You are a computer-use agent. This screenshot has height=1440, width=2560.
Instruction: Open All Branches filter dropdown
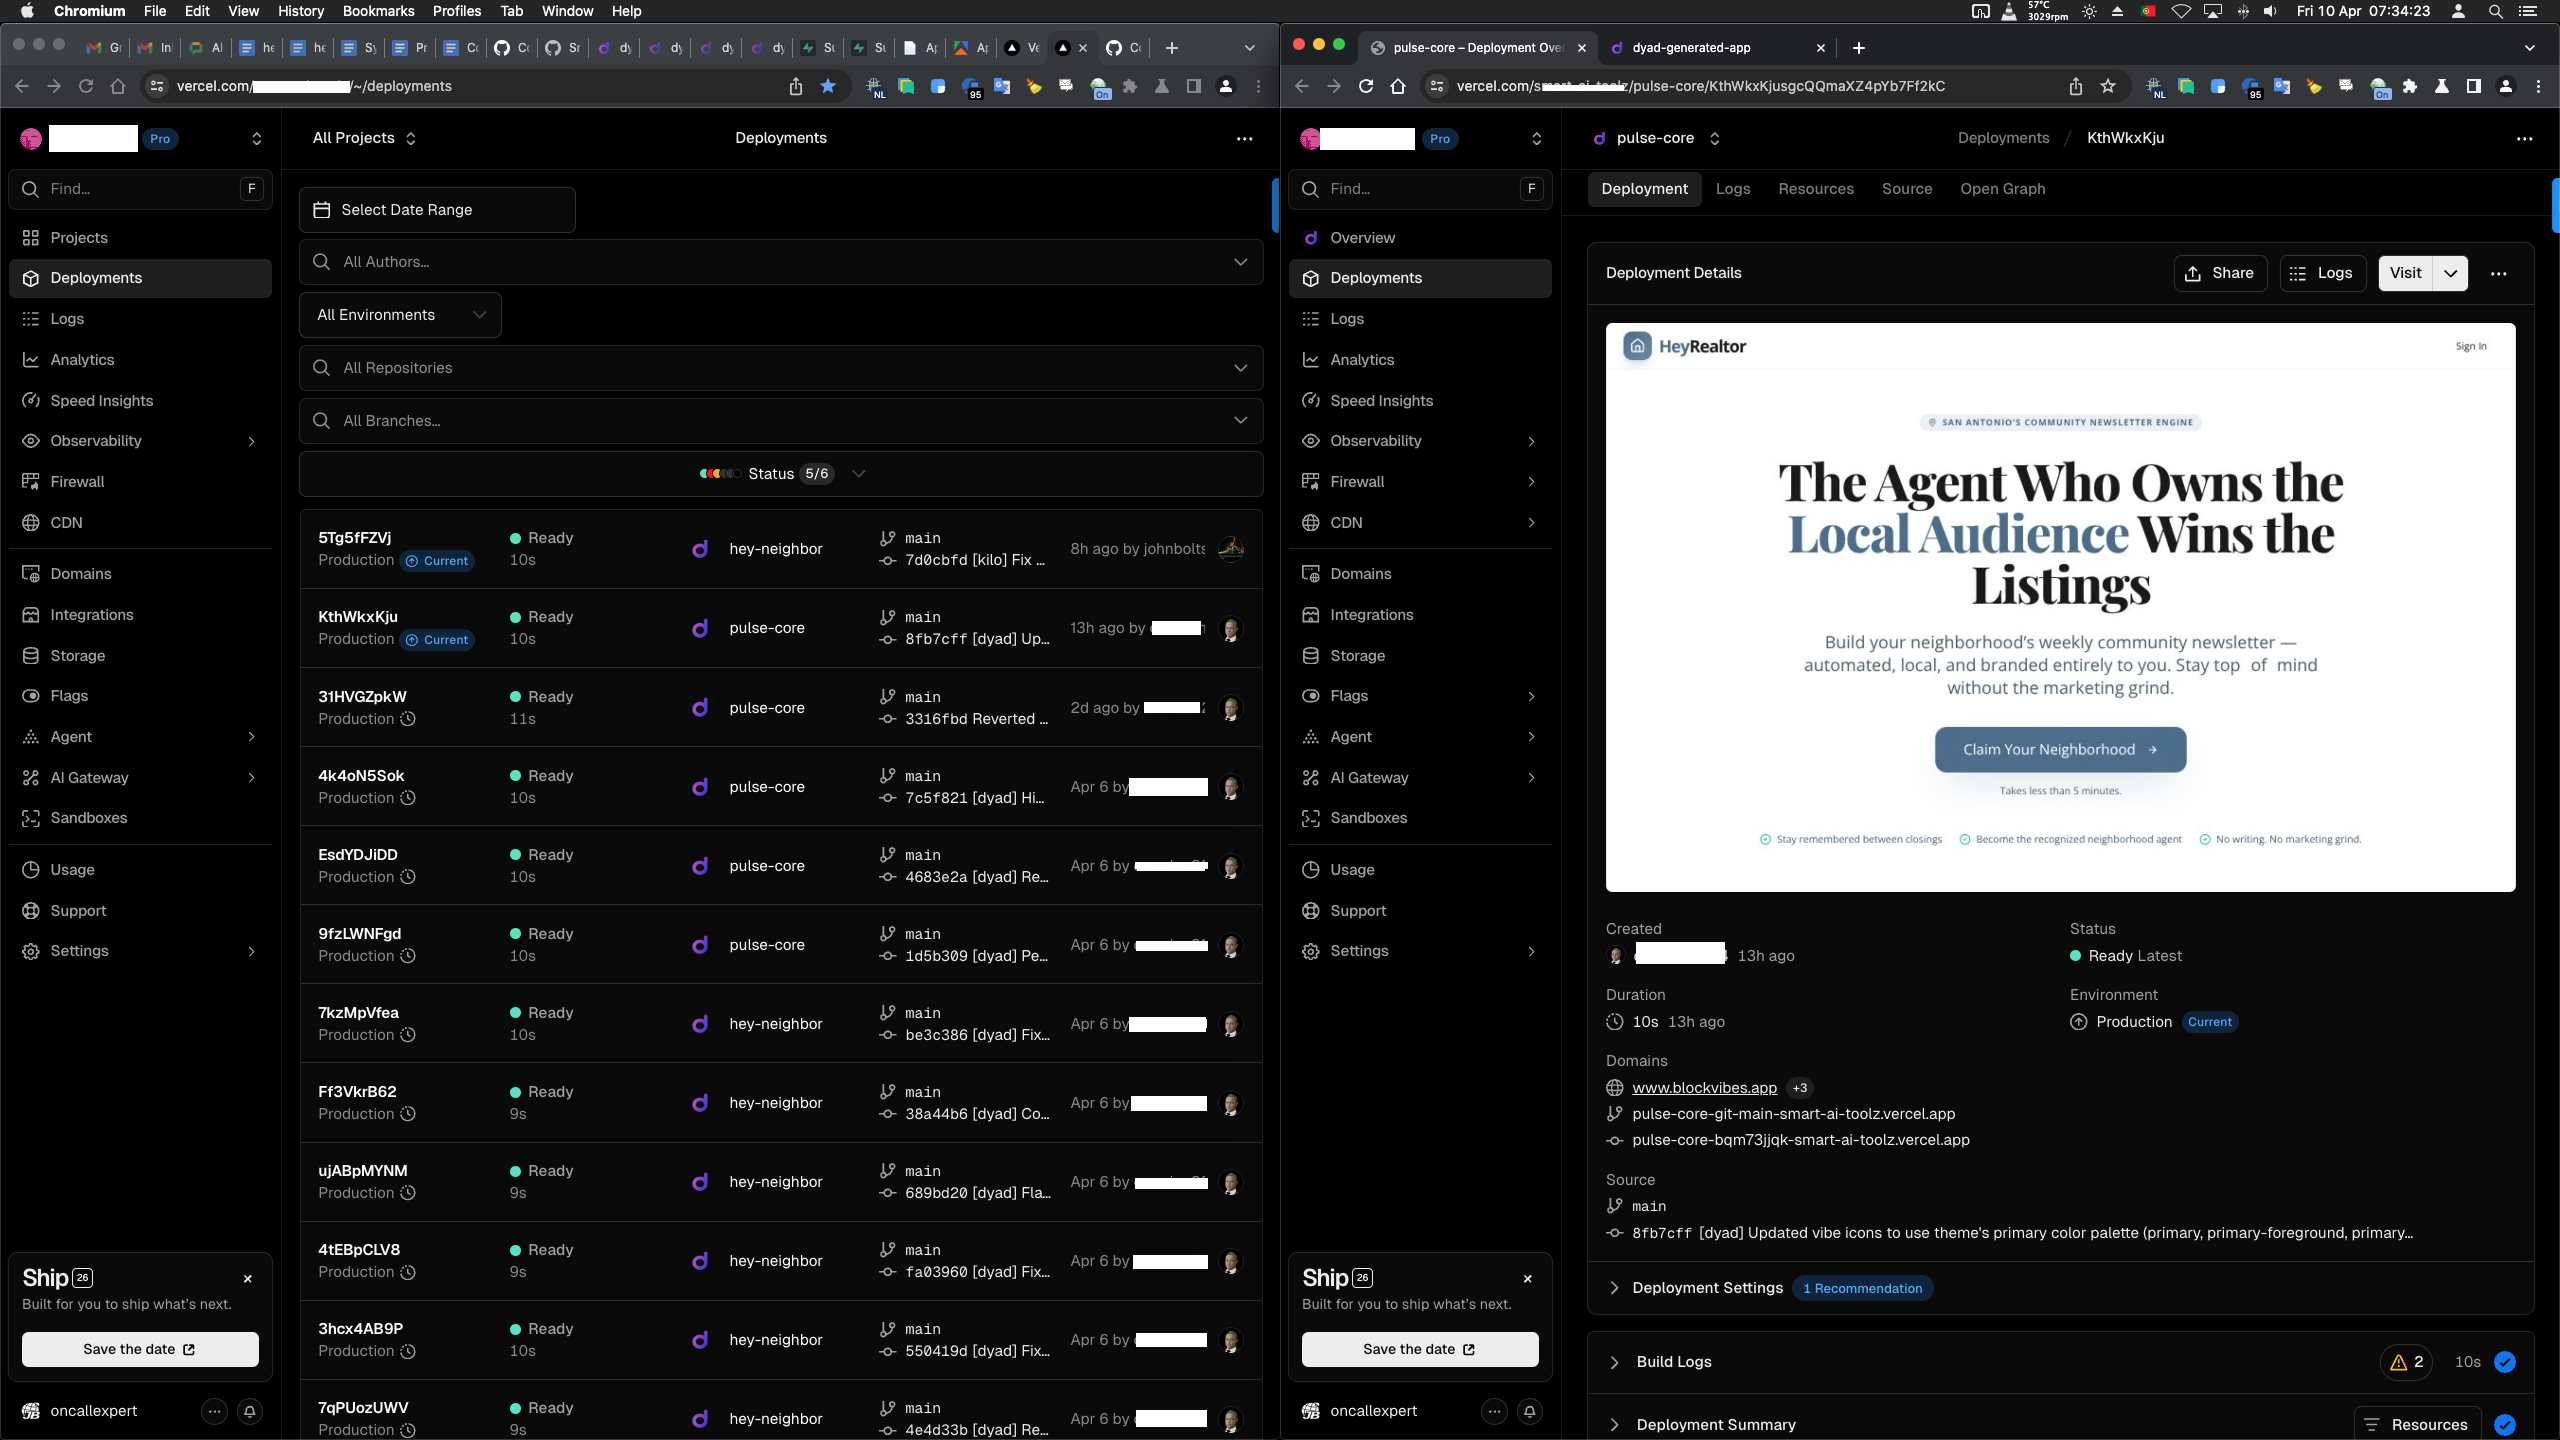tap(781, 421)
